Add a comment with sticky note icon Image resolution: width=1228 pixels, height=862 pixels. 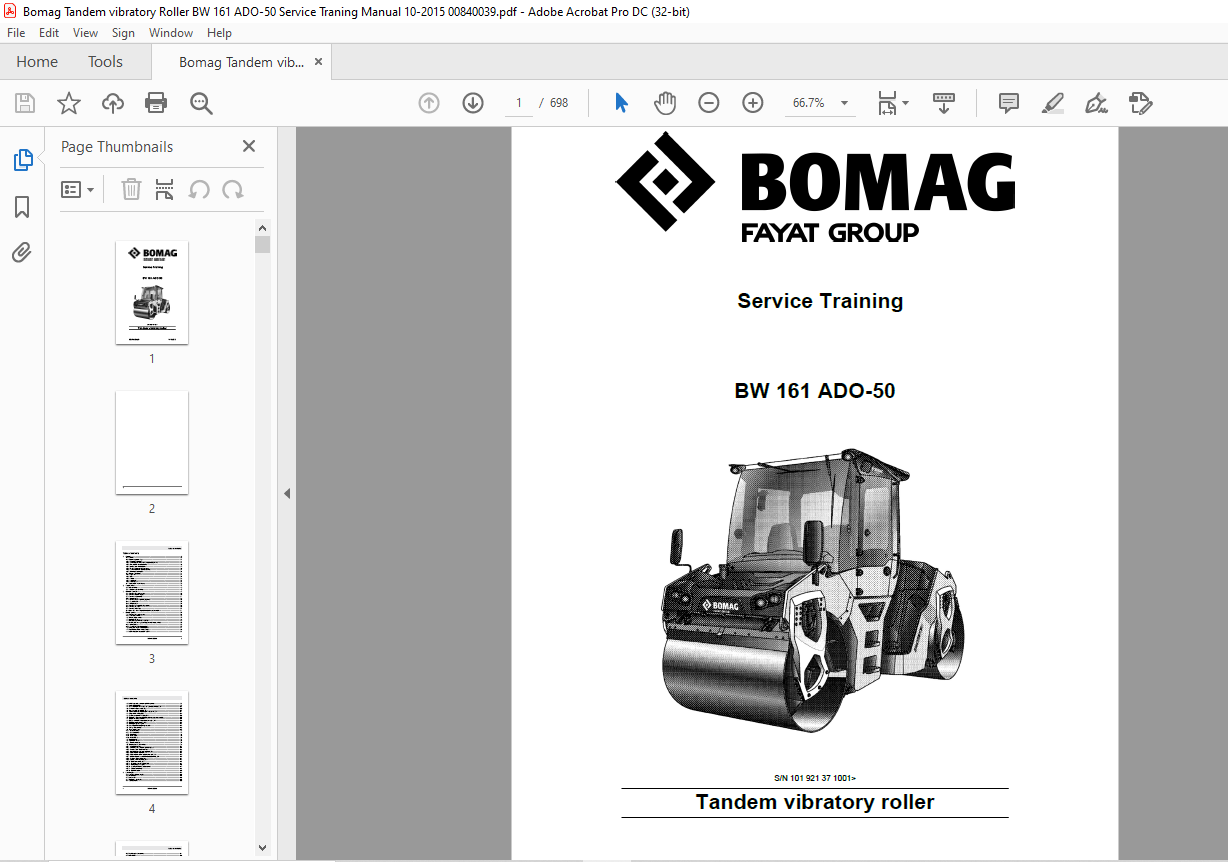1009,103
